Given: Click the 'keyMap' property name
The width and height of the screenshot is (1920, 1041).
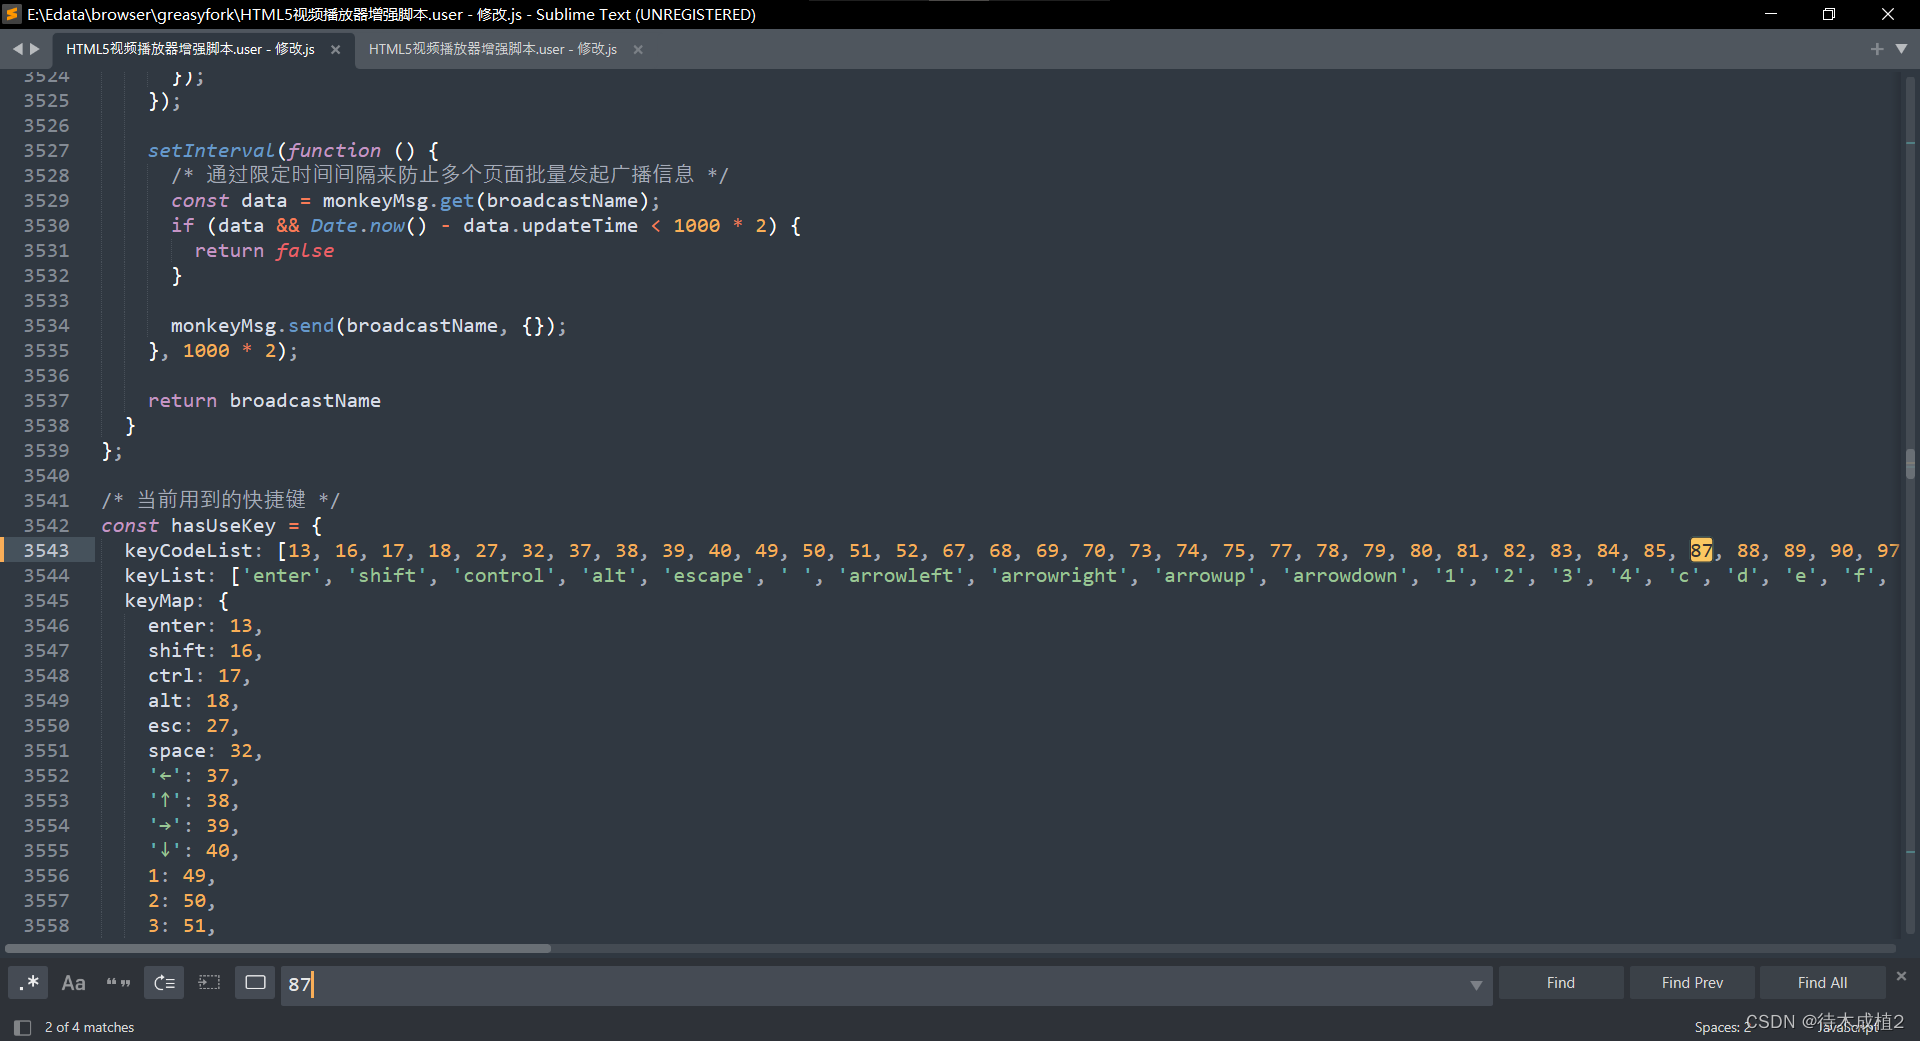Looking at the screenshot, I should point(159,600).
